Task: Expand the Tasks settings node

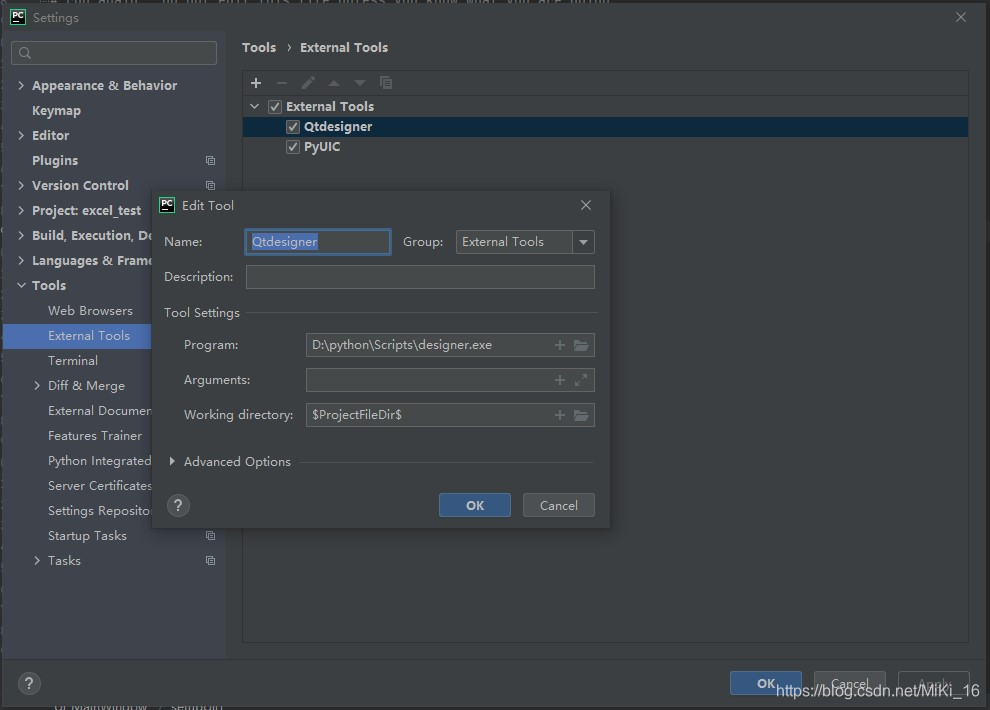Action: pyautogui.click(x=37, y=560)
